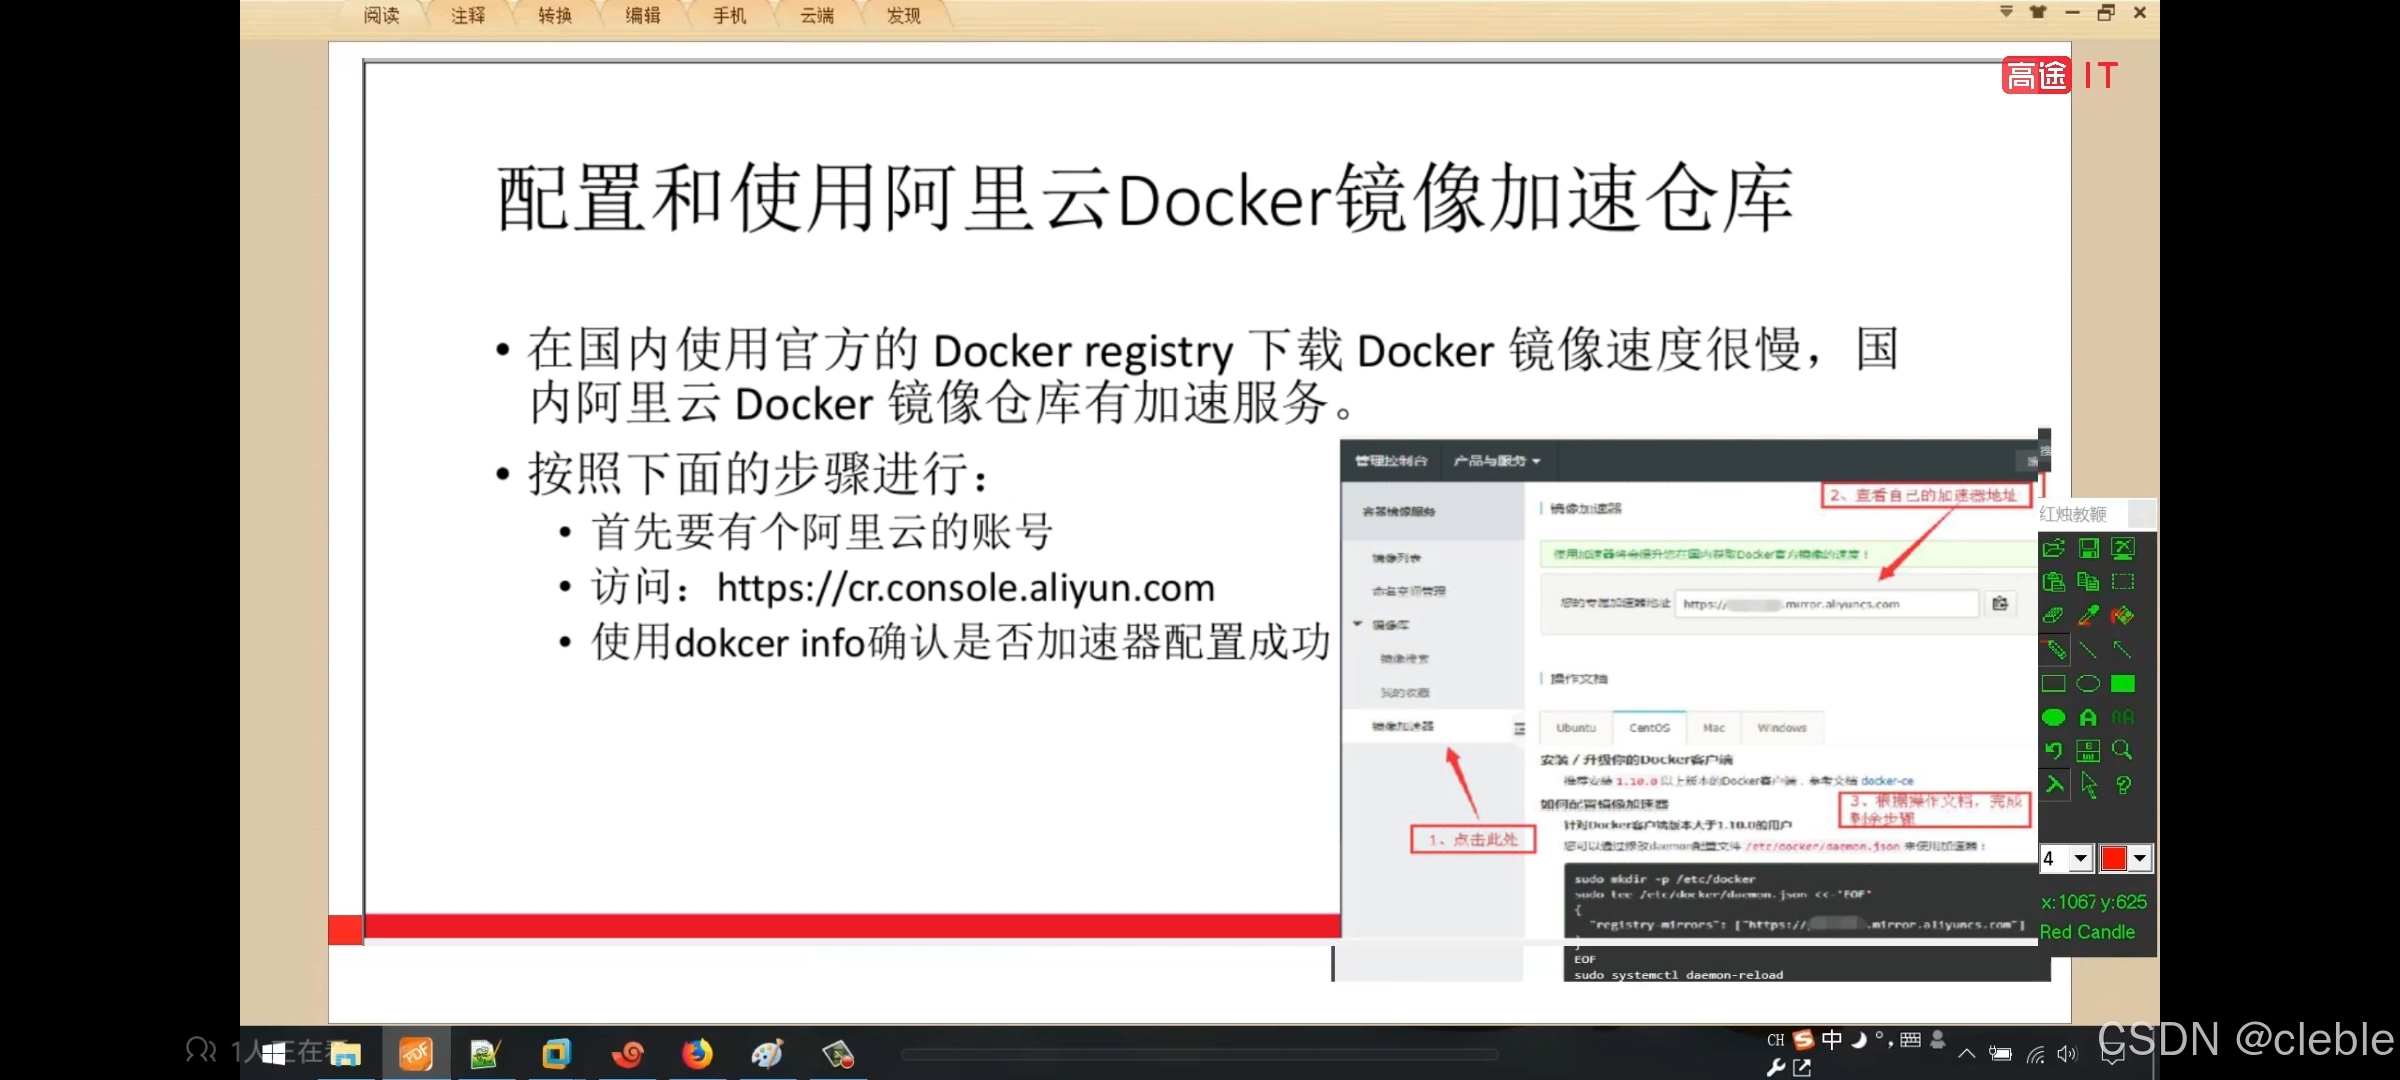Viewport: 2400px width, 1080px height.
Task: Switch to the 注释 tab
Action: coord(468,15)
